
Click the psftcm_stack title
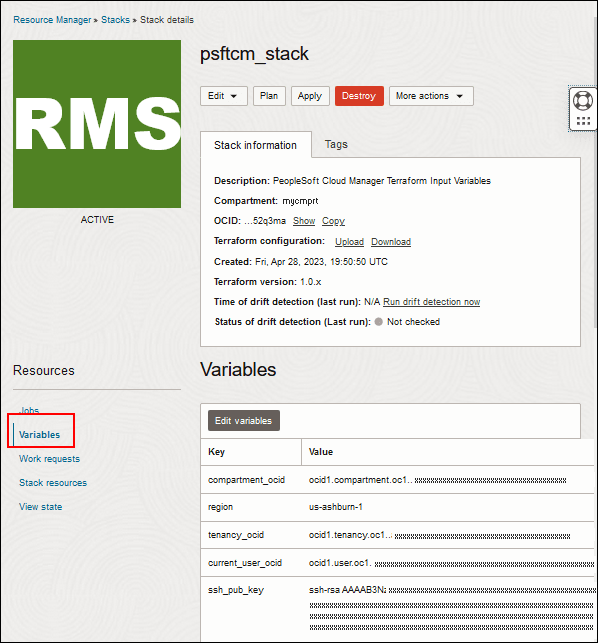click(x=254, y=54)
